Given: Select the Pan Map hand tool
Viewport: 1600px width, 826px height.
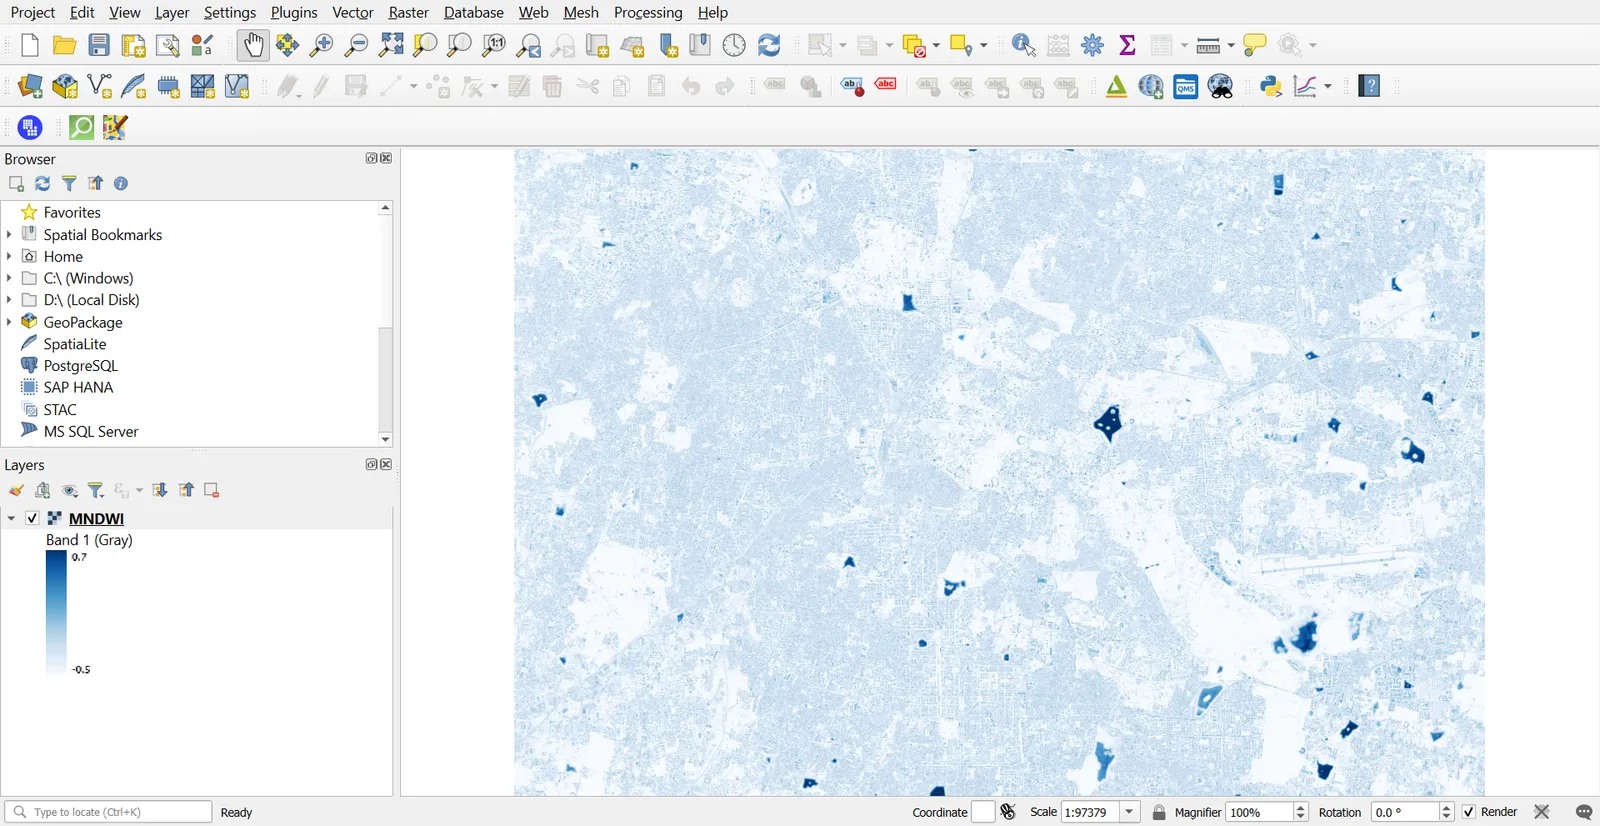Looking at the screenshot, I should (254, 45).
